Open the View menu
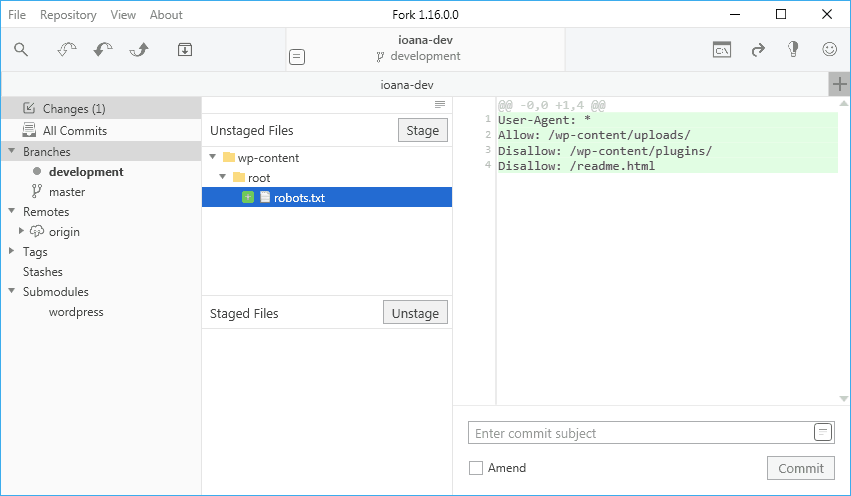This screenshot has height=496, width=851. tap(123, 15)
